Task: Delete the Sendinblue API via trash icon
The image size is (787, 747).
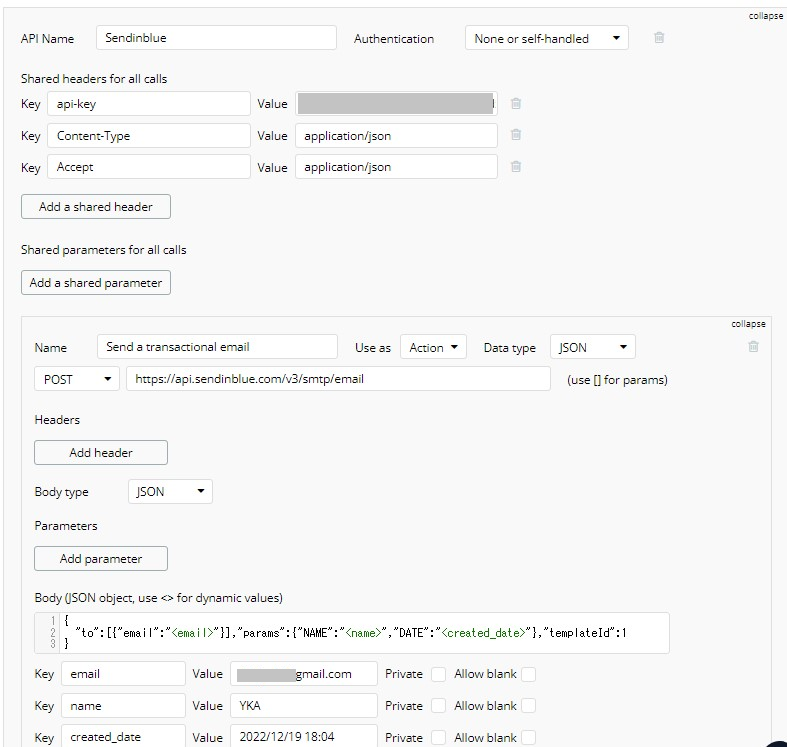Action: (x=659, y=38)
